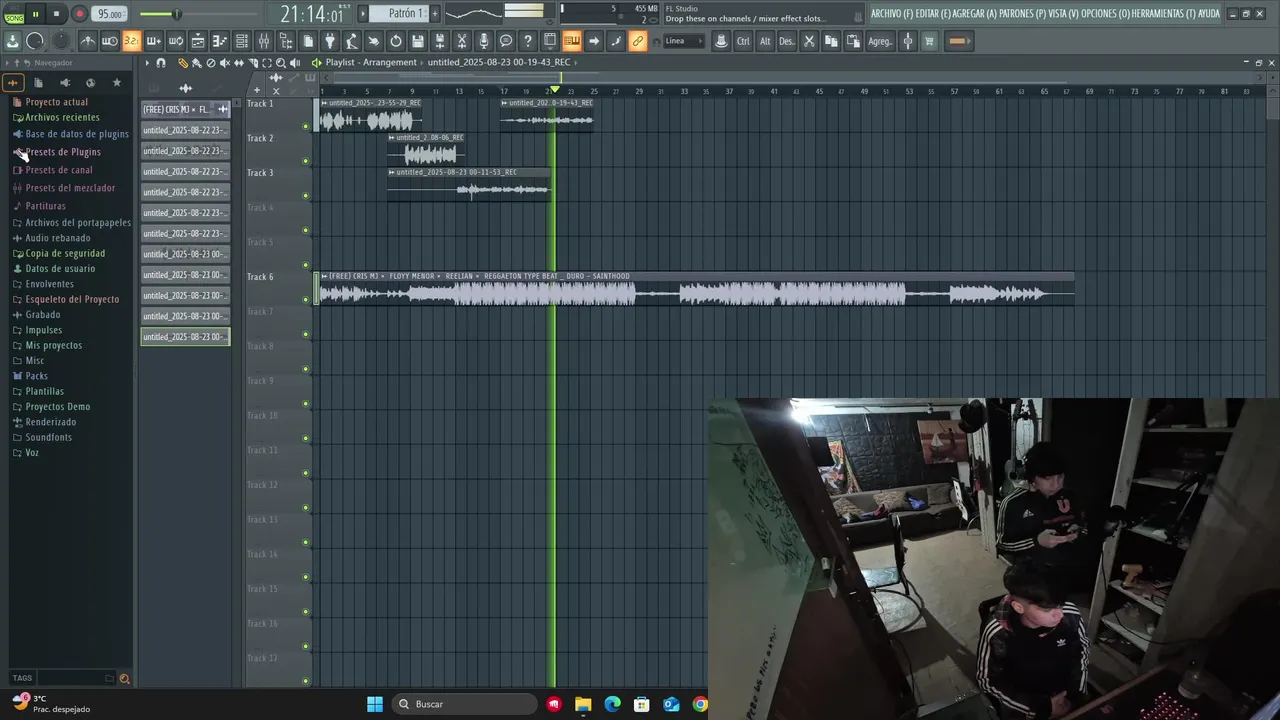Viewport: 1280px width, 720px height.
Task: Toggle the 3.2.1 countdown before recording
Action: tap(131, 41)
